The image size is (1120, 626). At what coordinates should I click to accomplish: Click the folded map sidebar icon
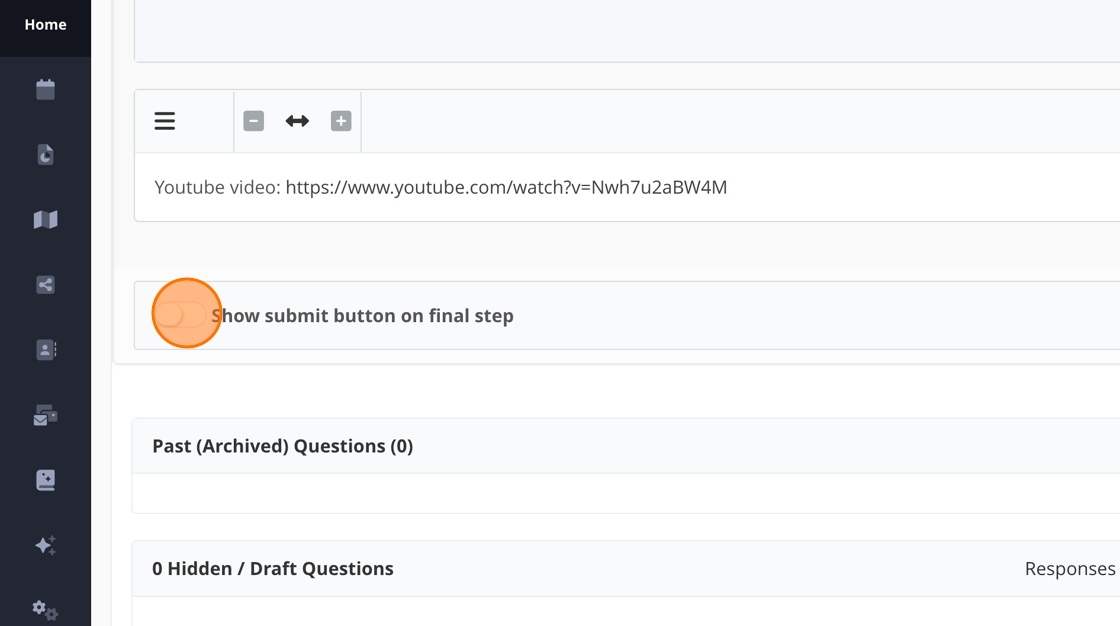click(45, 220)
